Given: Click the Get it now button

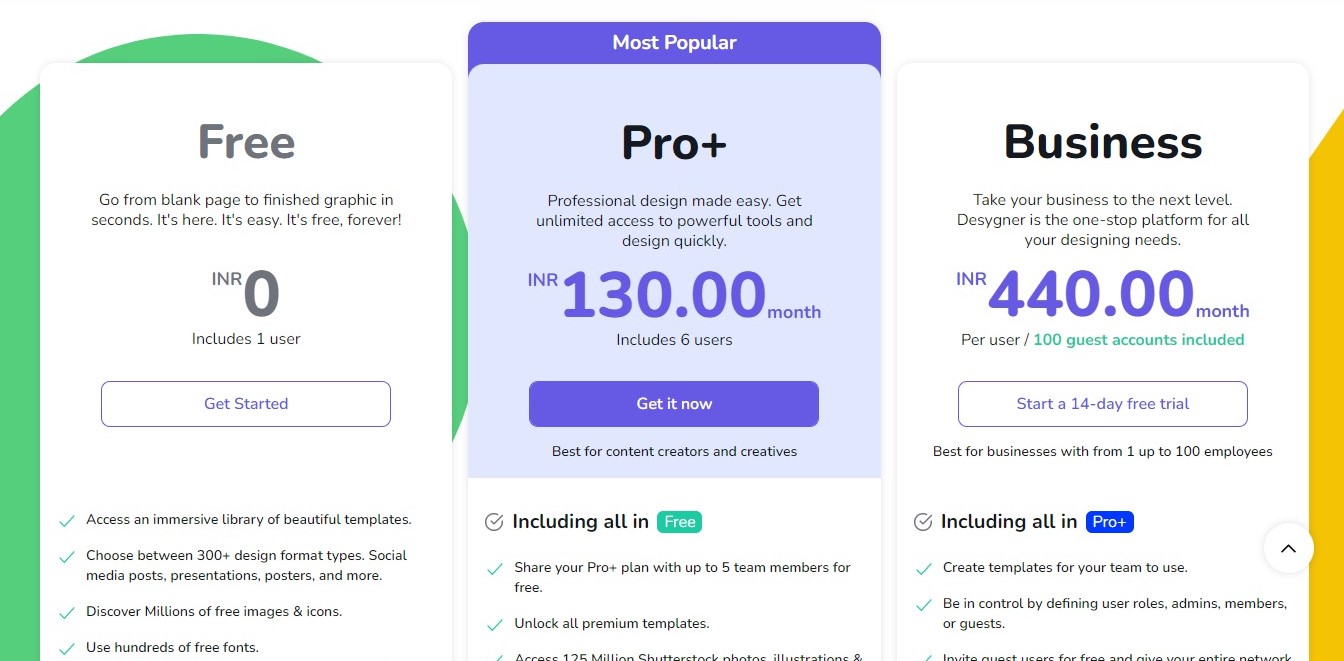Looking at the screenshot, I should click(x=674, y=404).
